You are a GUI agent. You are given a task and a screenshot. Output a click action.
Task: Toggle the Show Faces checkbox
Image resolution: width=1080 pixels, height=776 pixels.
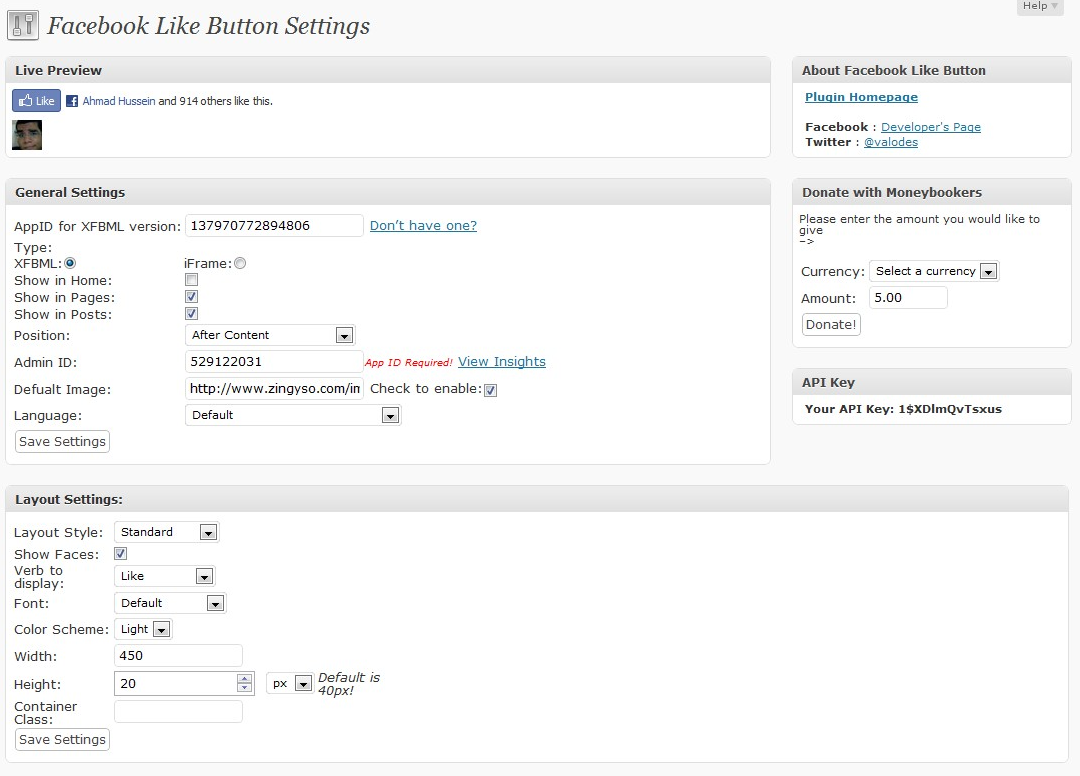click(121, 554)
